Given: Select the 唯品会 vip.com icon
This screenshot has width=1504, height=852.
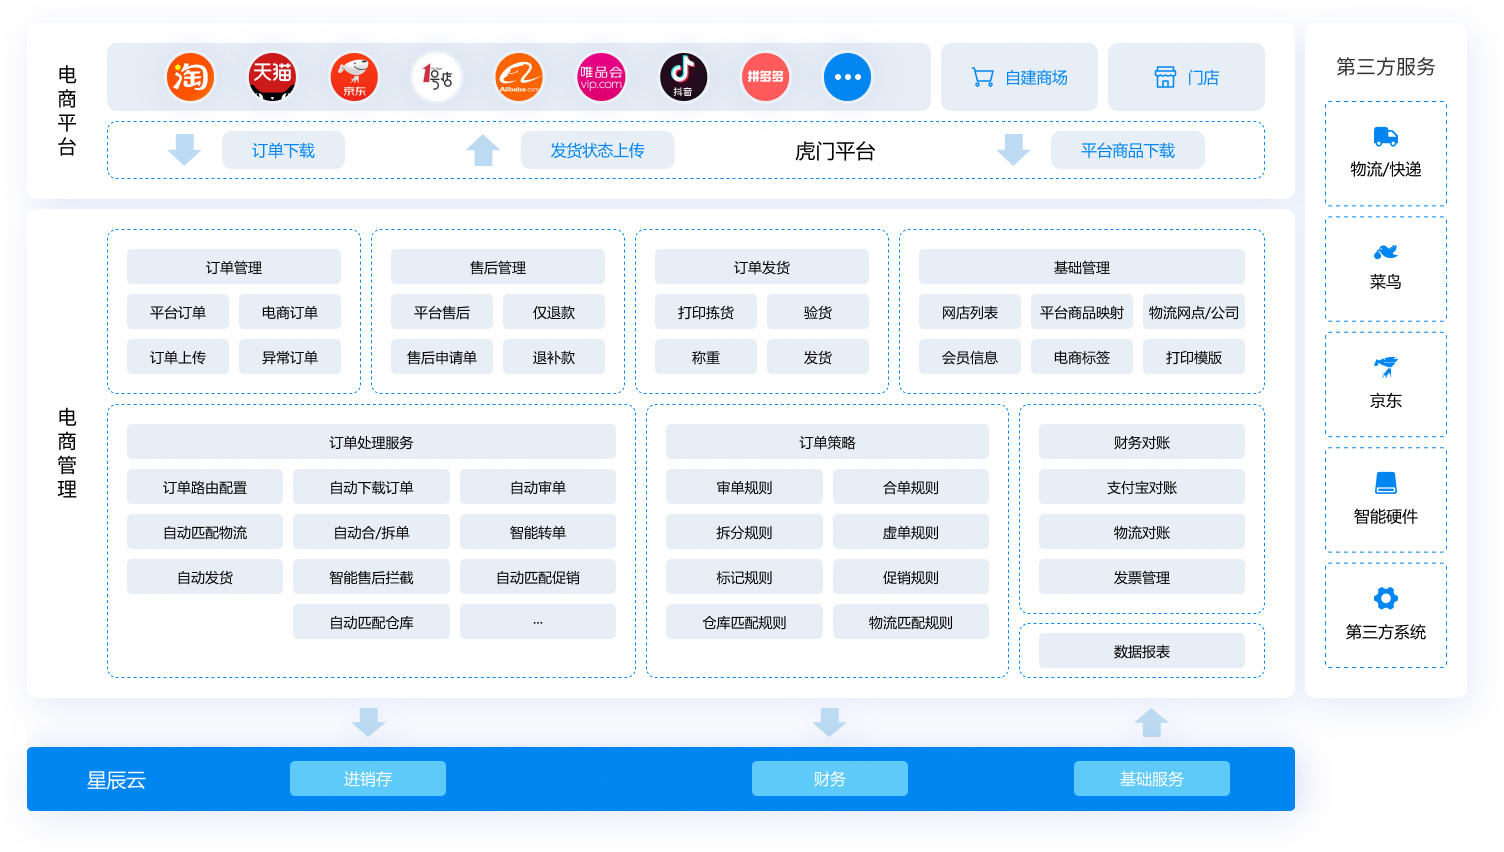Looking at the screenshot, I should [x=601, y=76].
